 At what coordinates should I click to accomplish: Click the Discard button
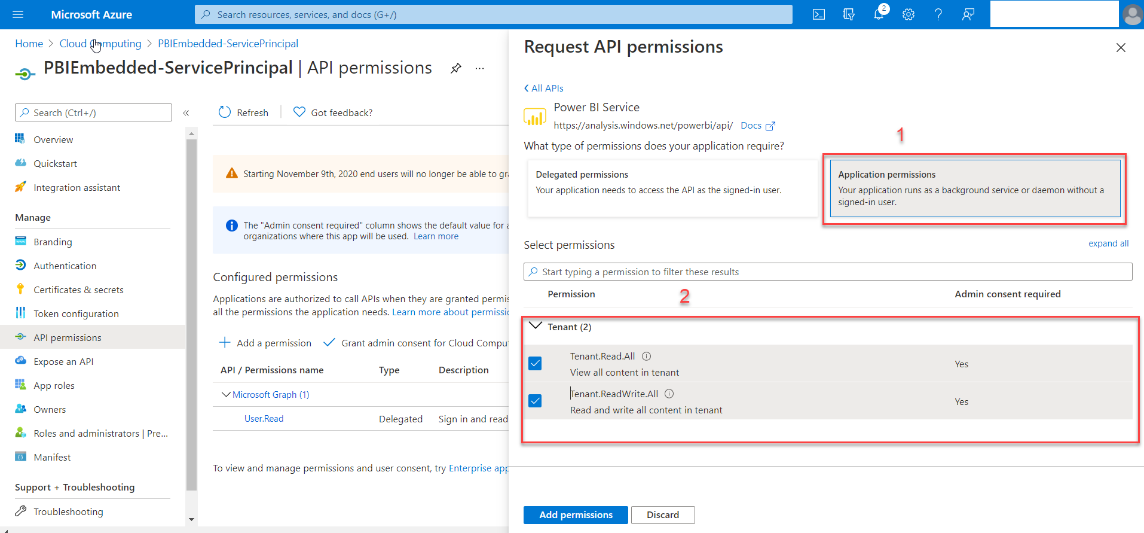[663, 515]
